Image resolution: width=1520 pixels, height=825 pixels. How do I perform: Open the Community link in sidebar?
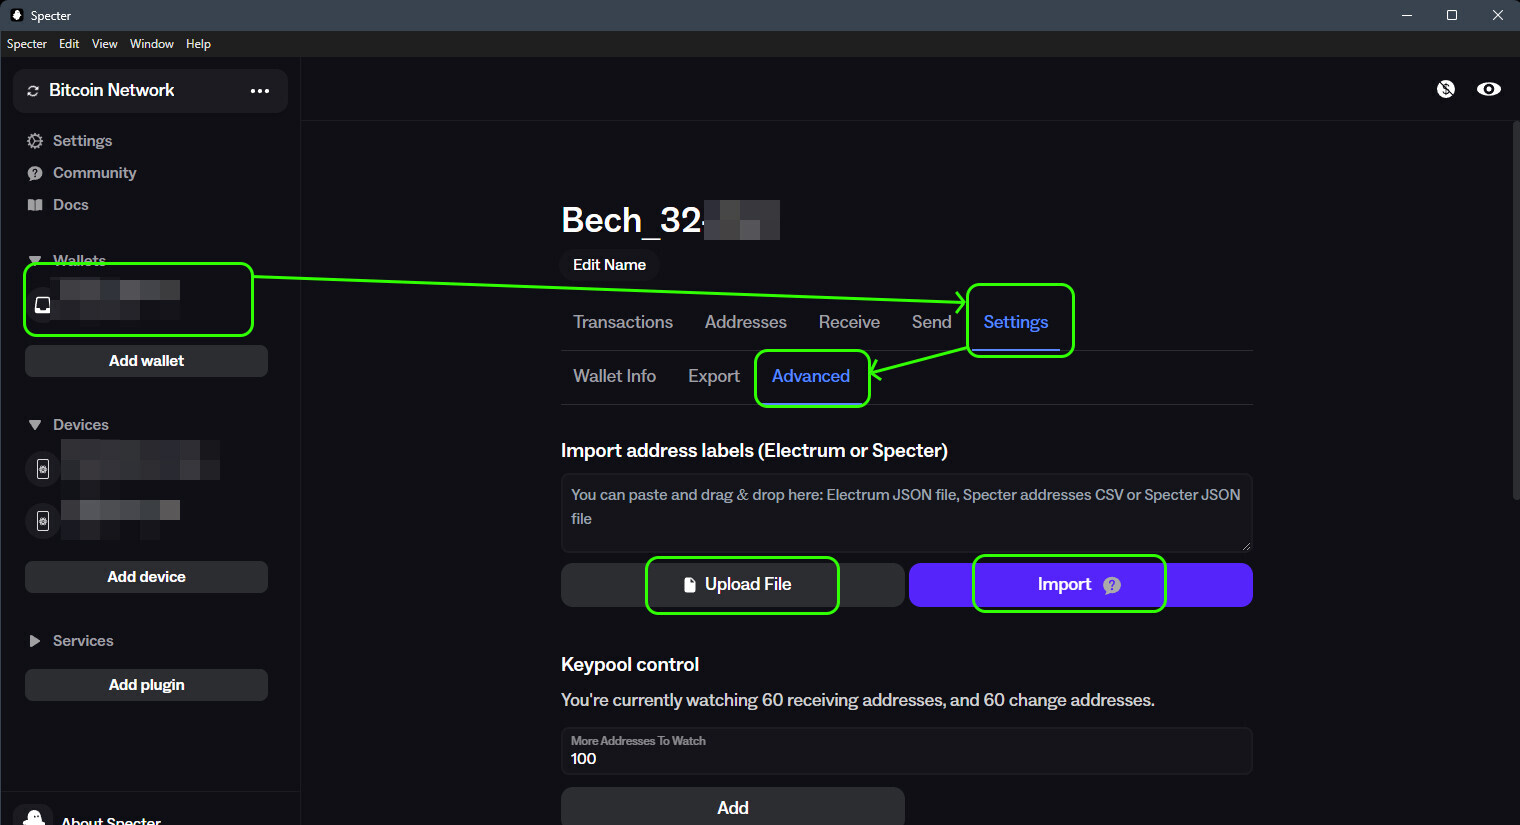coord(95,173)
